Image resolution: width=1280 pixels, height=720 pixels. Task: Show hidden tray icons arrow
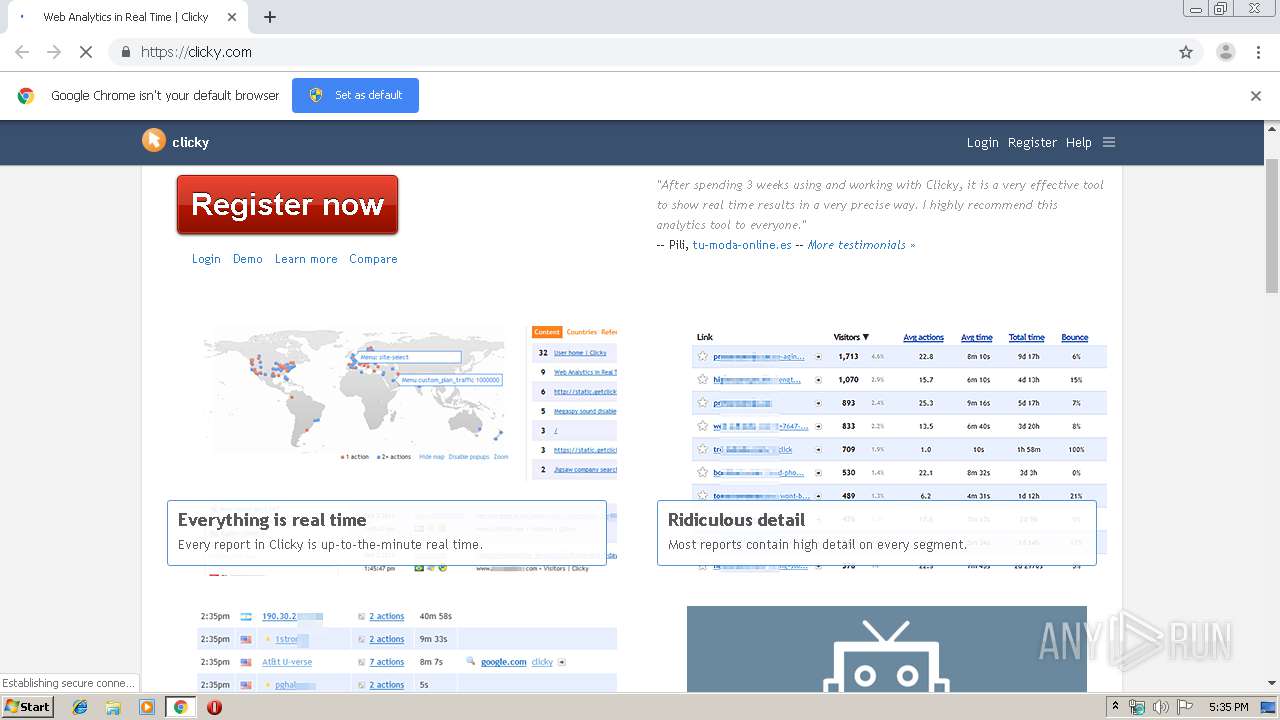point(1115,707)
